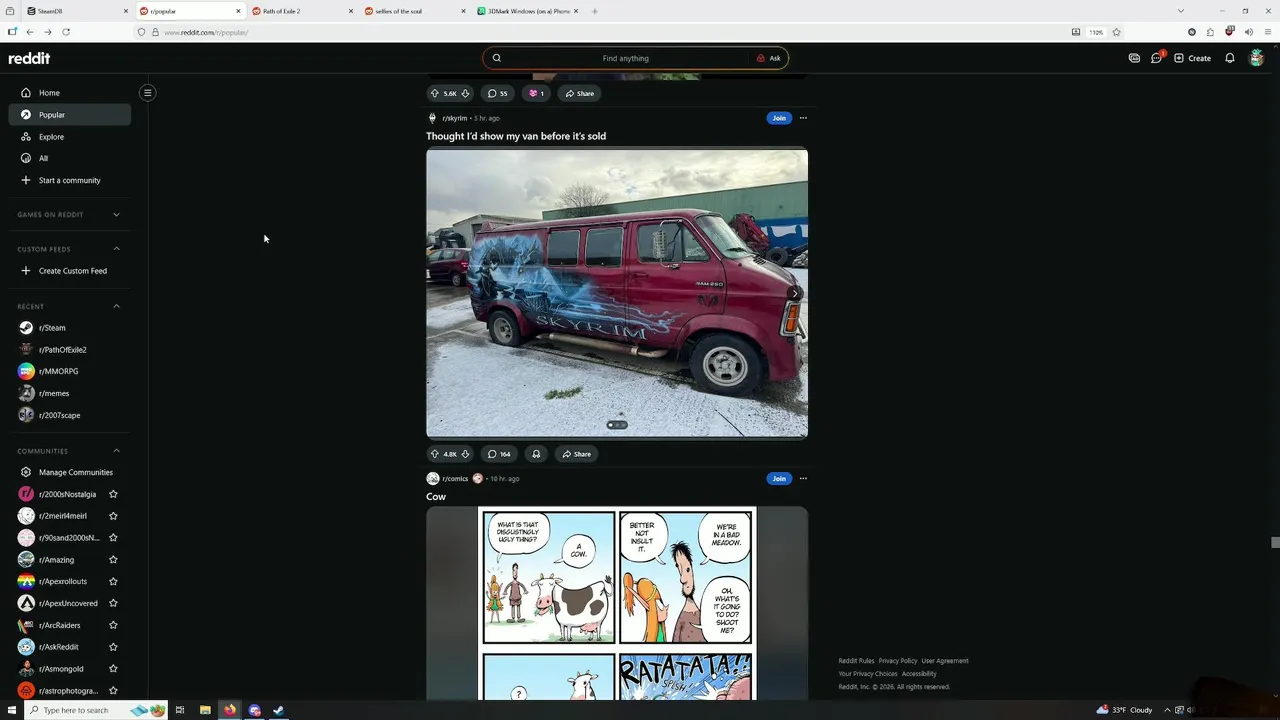1280x720 pixels.
Task: Favorite r/ApexUncovered with its star
Action: [113, 603]
